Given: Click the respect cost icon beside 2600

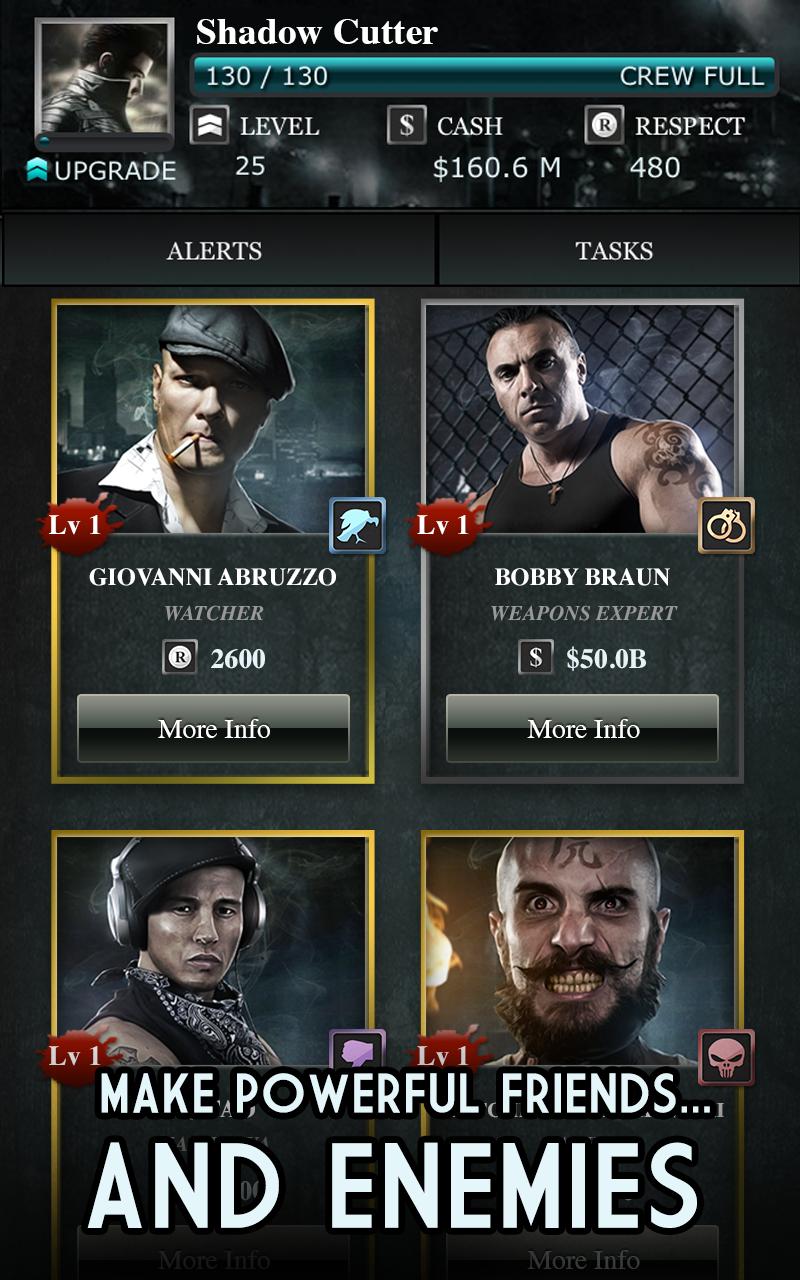Looking at the screenshot, I should pos(180,658).
